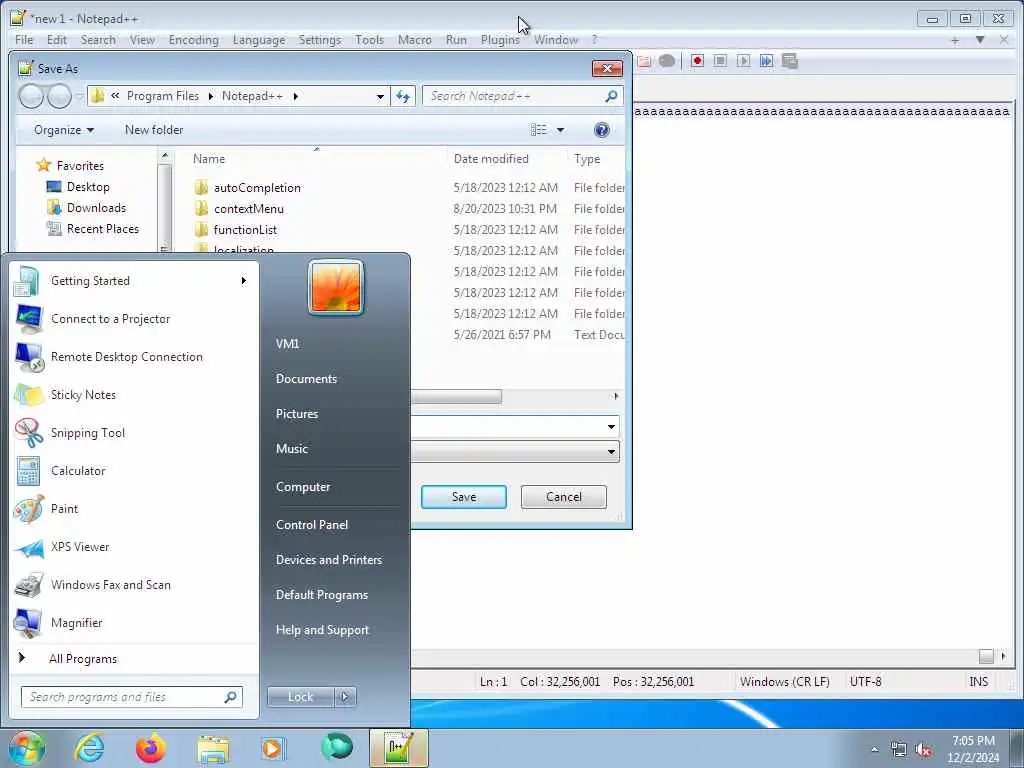1024x768 pixels.
Task: Open the Encoding menu
Action: [194, 40]
